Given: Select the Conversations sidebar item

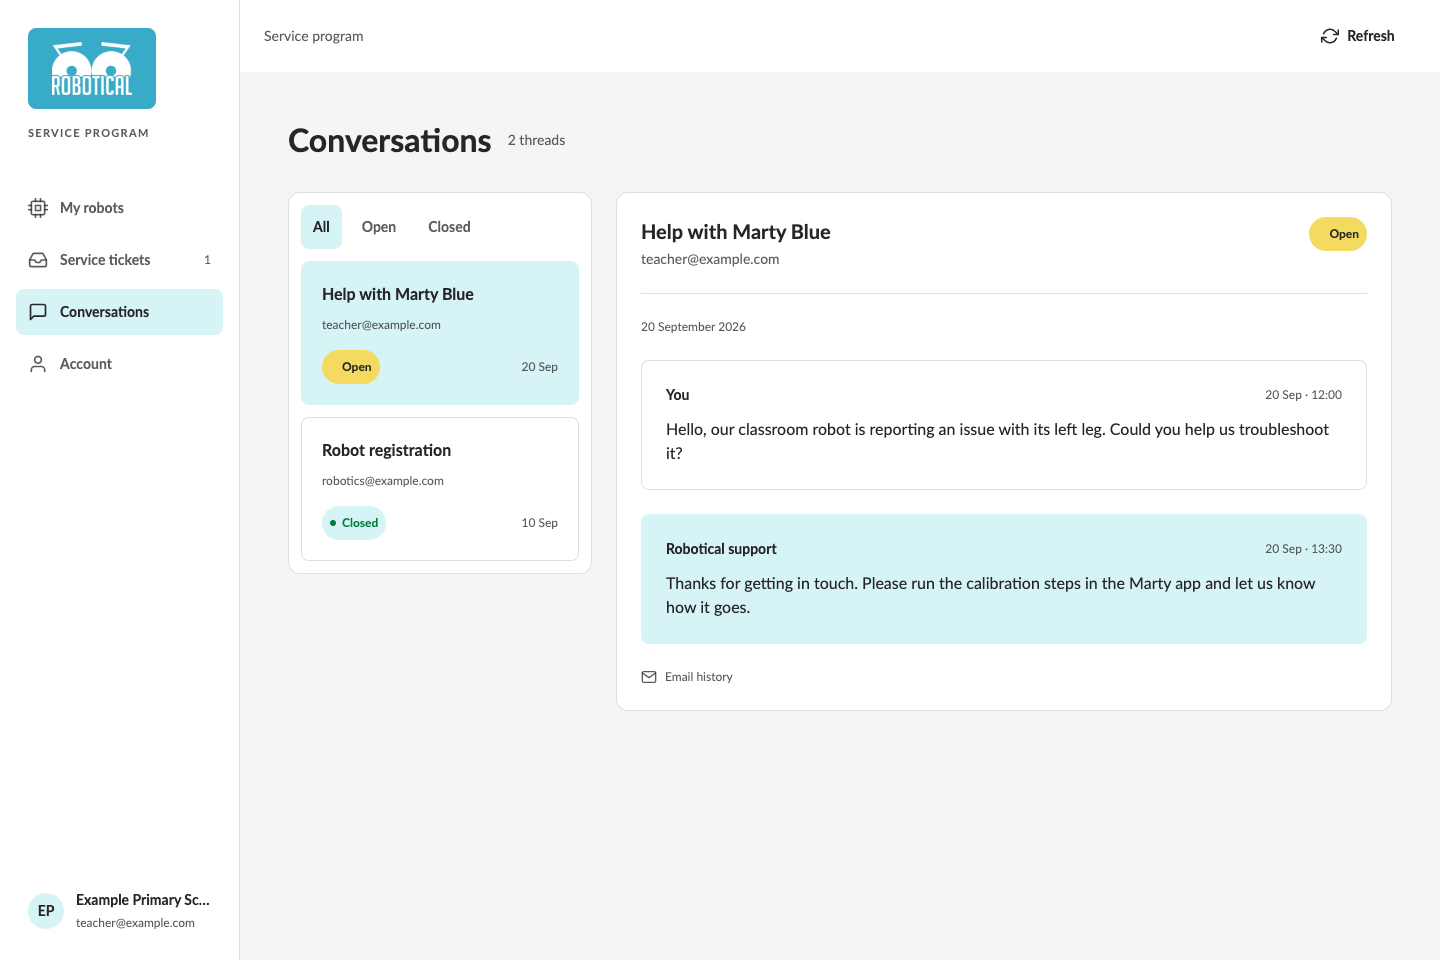Looking at the screenshot, I should [x=119, y=312].
